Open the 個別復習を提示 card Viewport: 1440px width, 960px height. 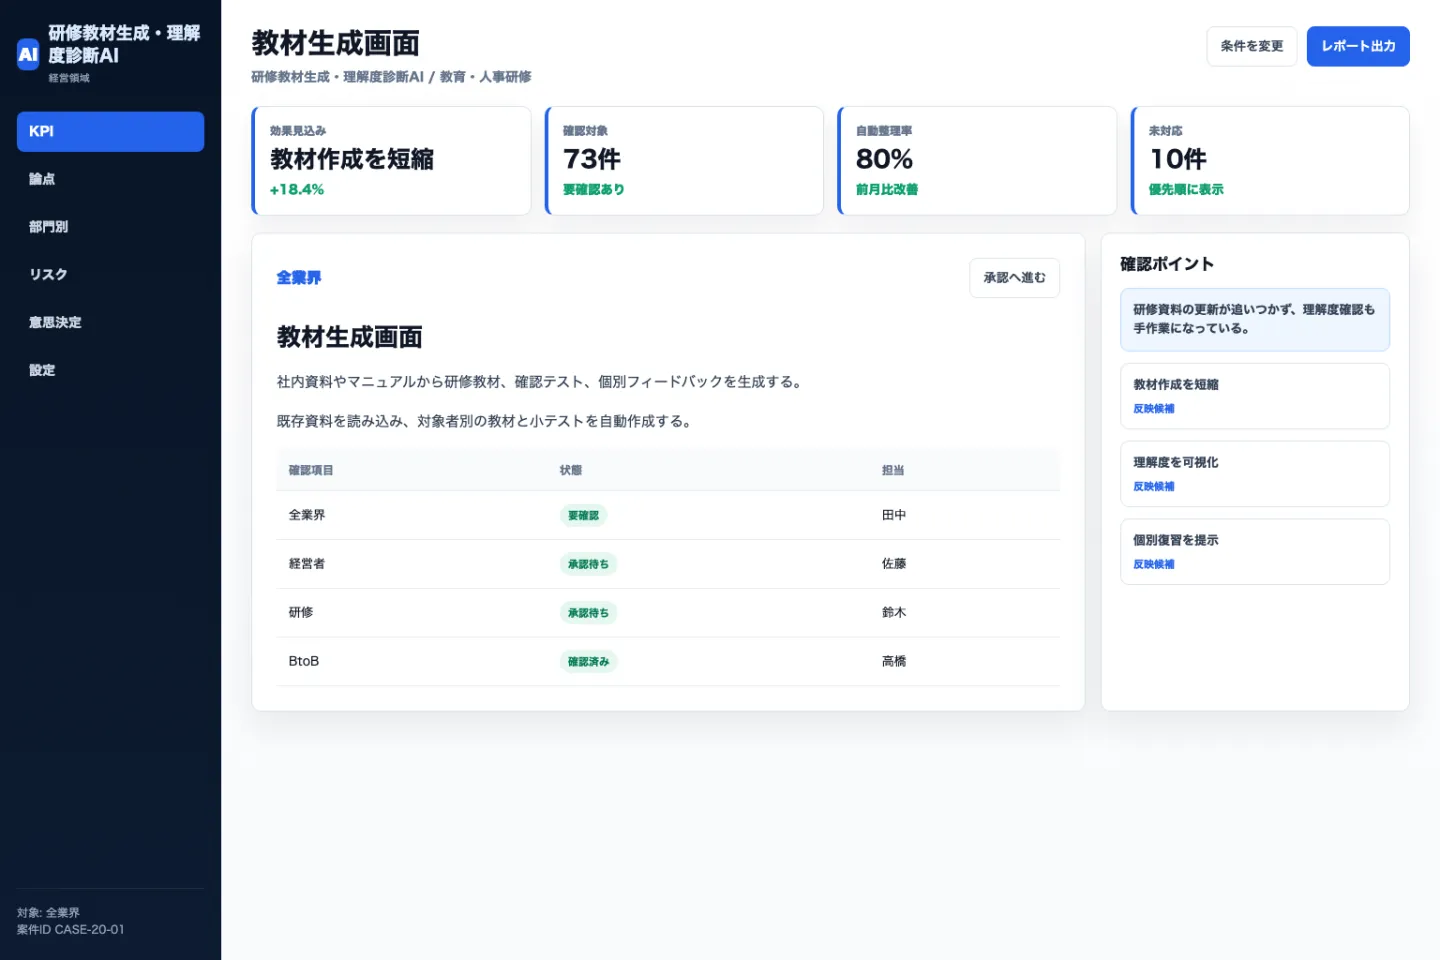(1255, 552)
